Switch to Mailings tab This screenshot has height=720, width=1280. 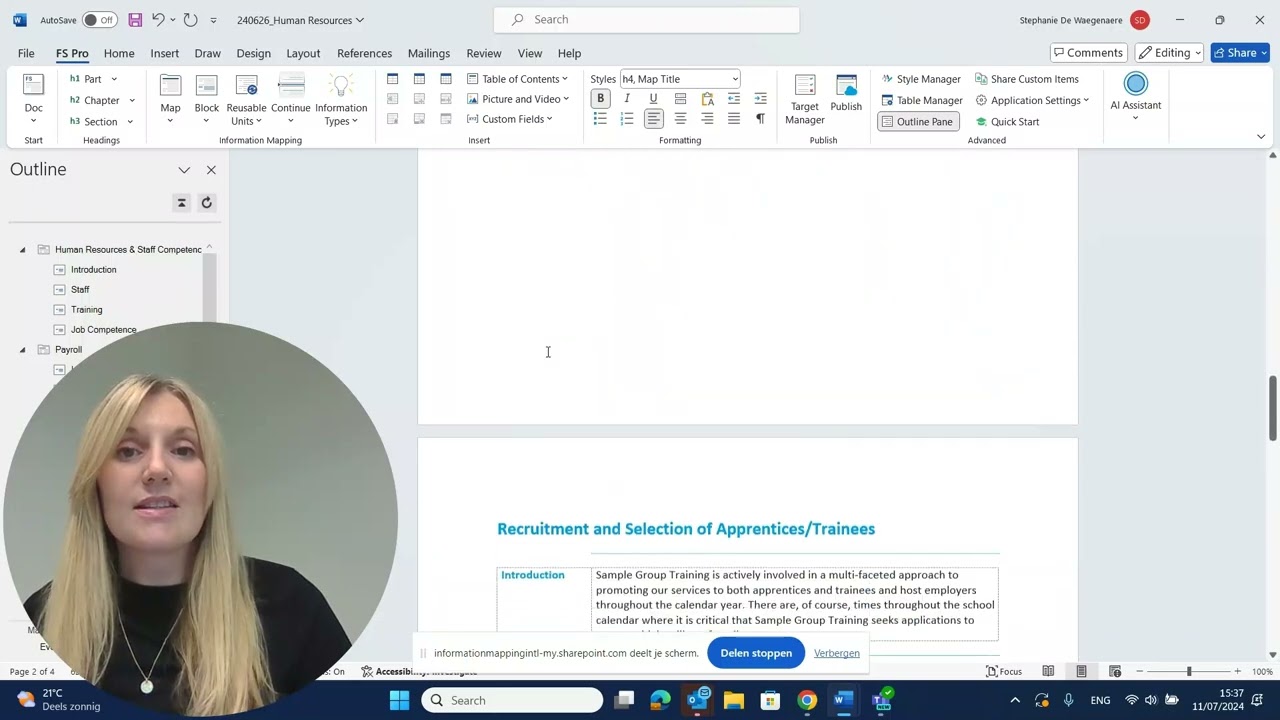click(429, 53)
